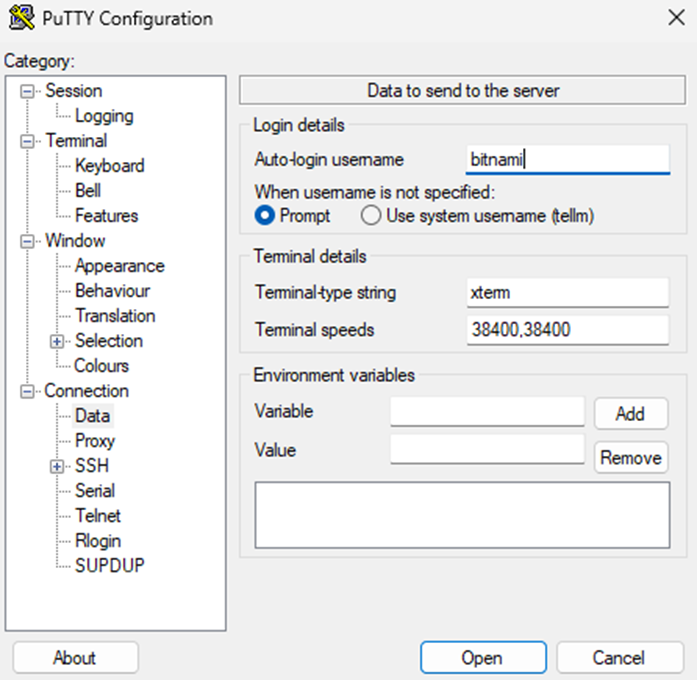Open the Serial category
Image resolution: width=697 pixels, height=680 pixels.
tap(95, 491)
